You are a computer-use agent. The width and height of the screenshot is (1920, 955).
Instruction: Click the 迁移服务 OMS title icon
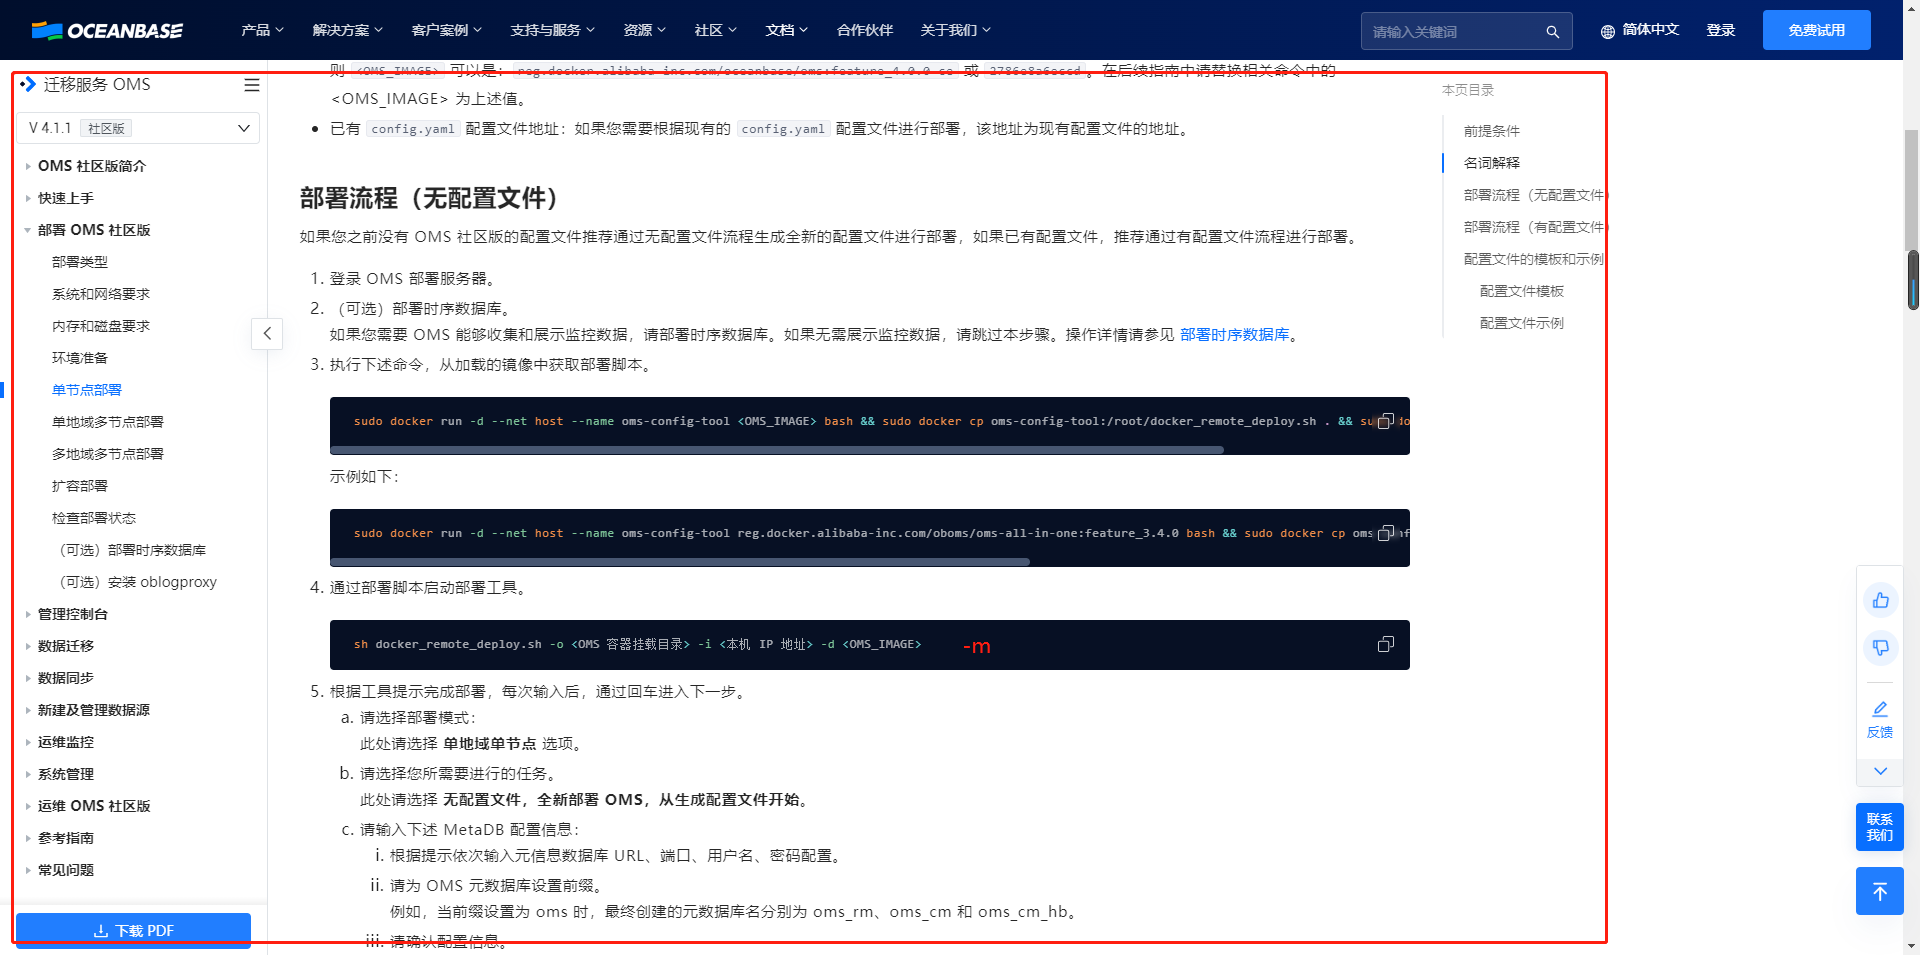click(x=28, y=85)
